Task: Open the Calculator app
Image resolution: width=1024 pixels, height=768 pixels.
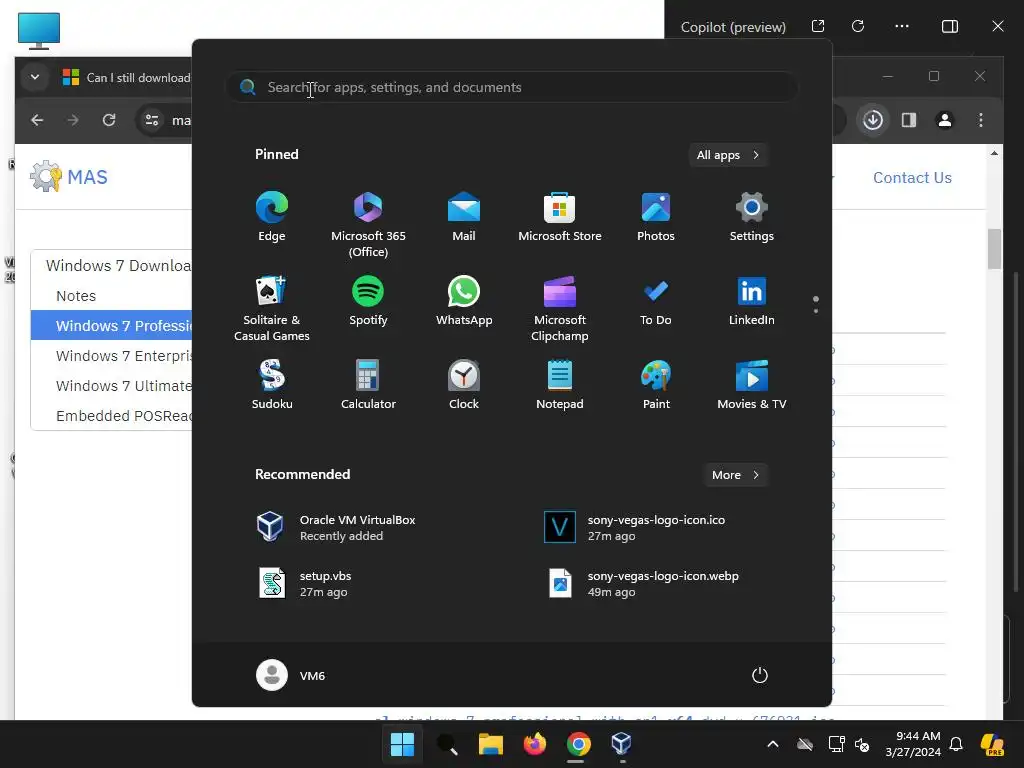Action: pyautogui.click(x=368, y=385)
